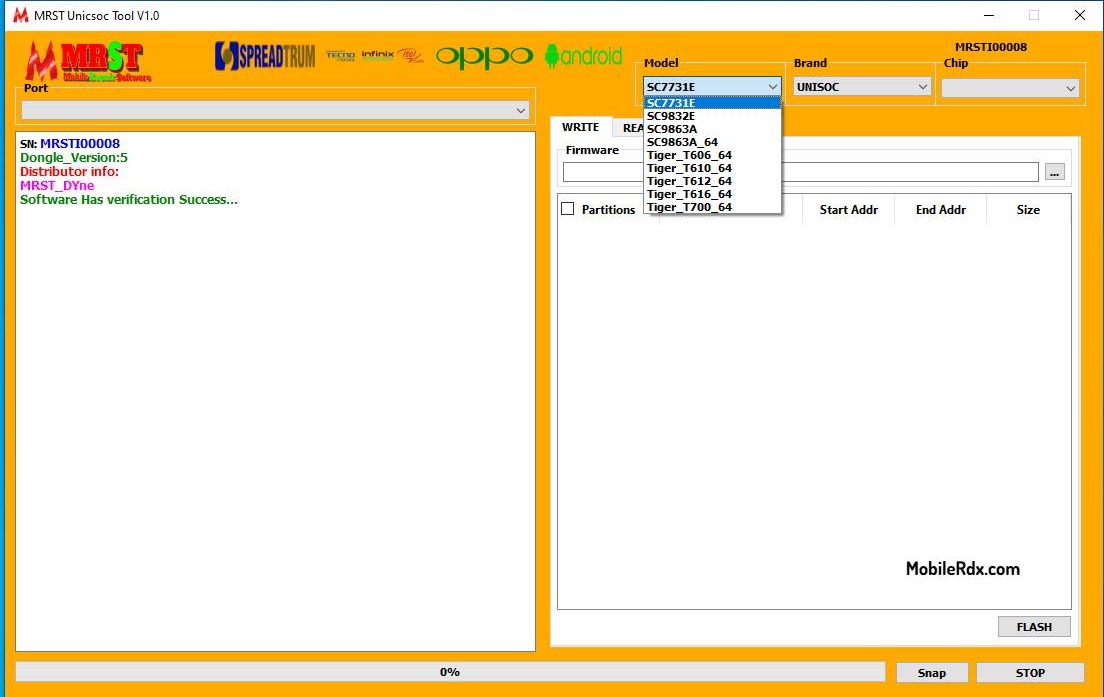Click the 0% progress bar

(450, 672)
